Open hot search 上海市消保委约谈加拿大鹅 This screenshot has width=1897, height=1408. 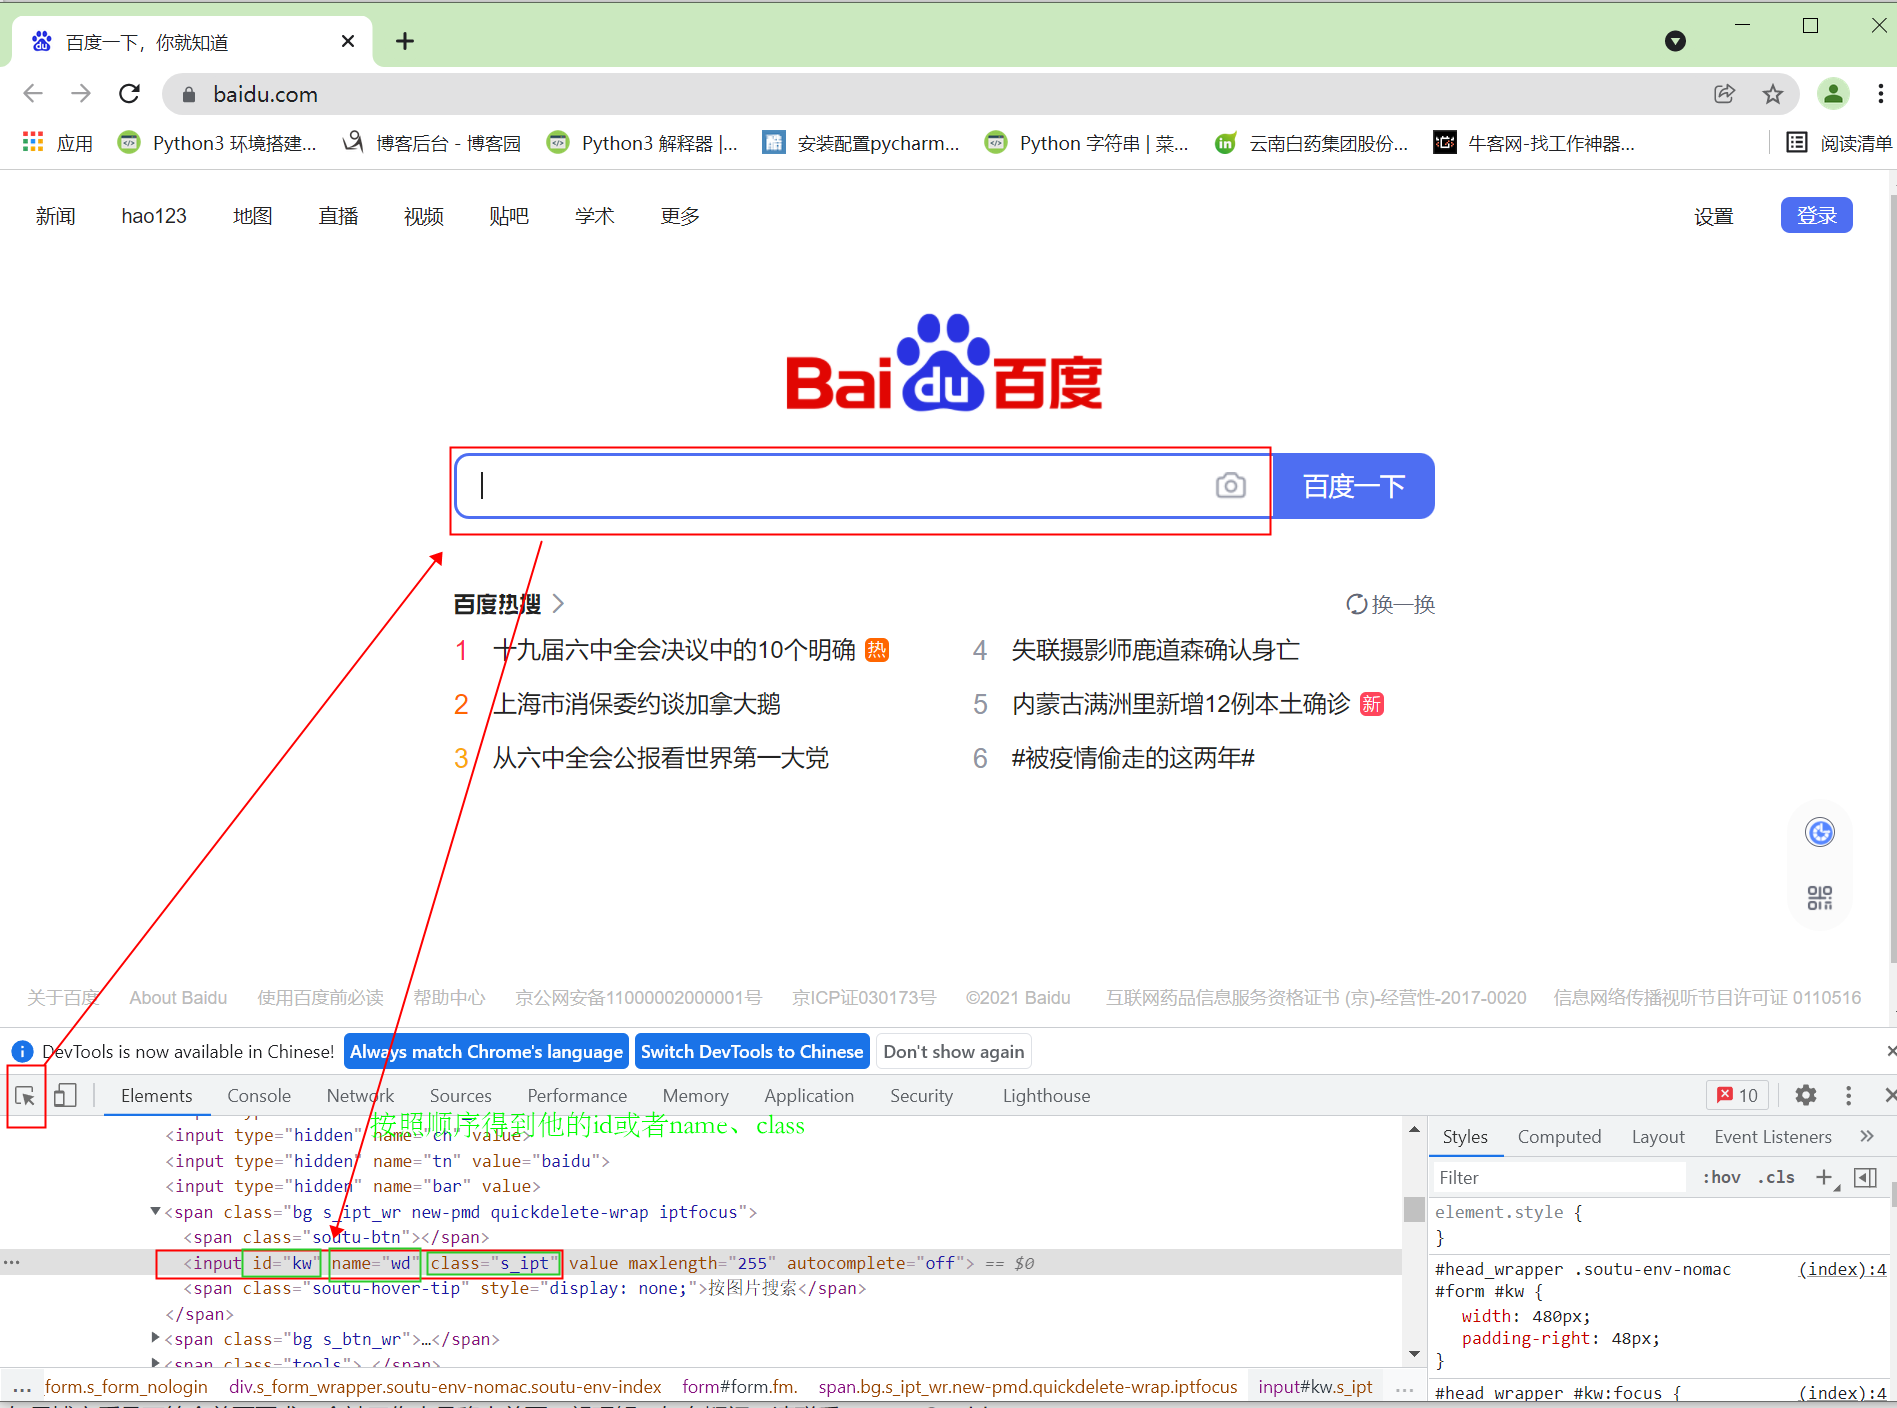point(637,704)
